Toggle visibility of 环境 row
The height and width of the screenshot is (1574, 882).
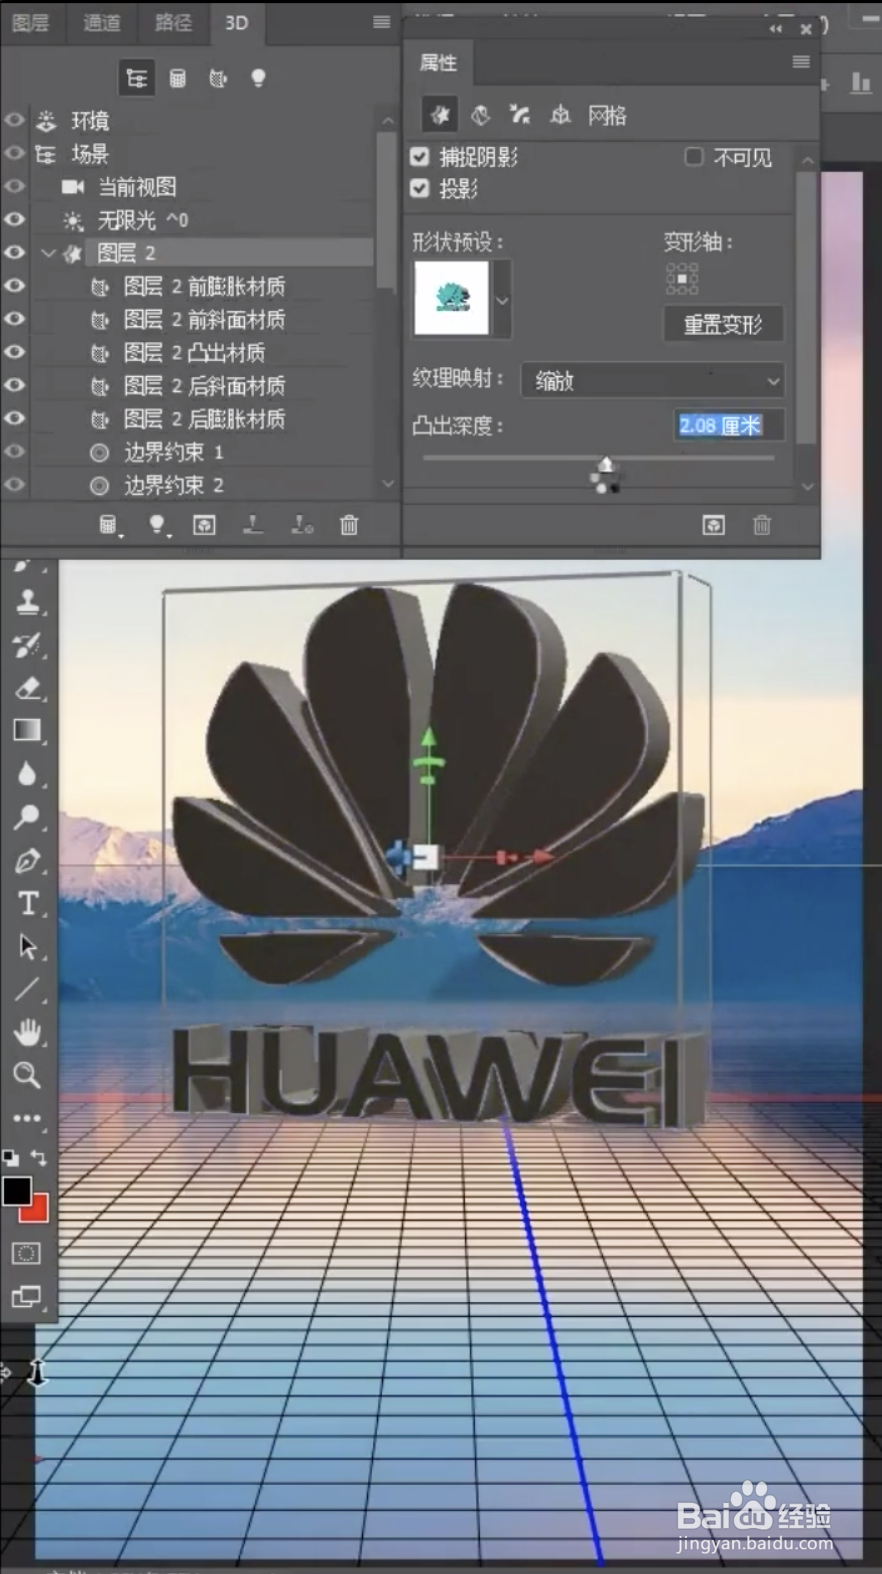pyautogui.click(x=14, y=120)
